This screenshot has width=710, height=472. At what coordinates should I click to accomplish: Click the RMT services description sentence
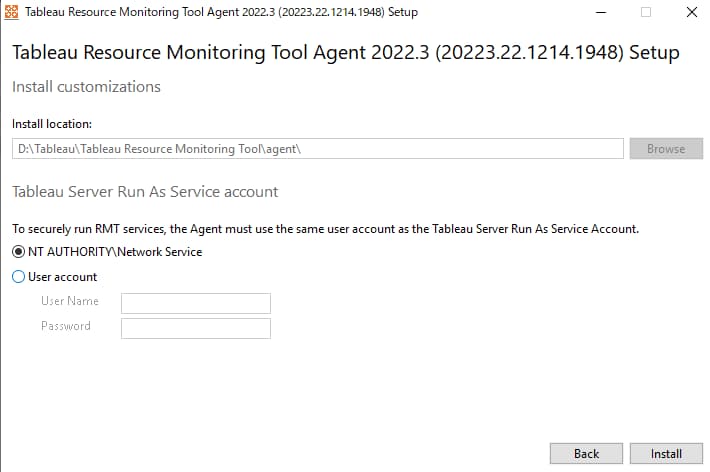325,229
